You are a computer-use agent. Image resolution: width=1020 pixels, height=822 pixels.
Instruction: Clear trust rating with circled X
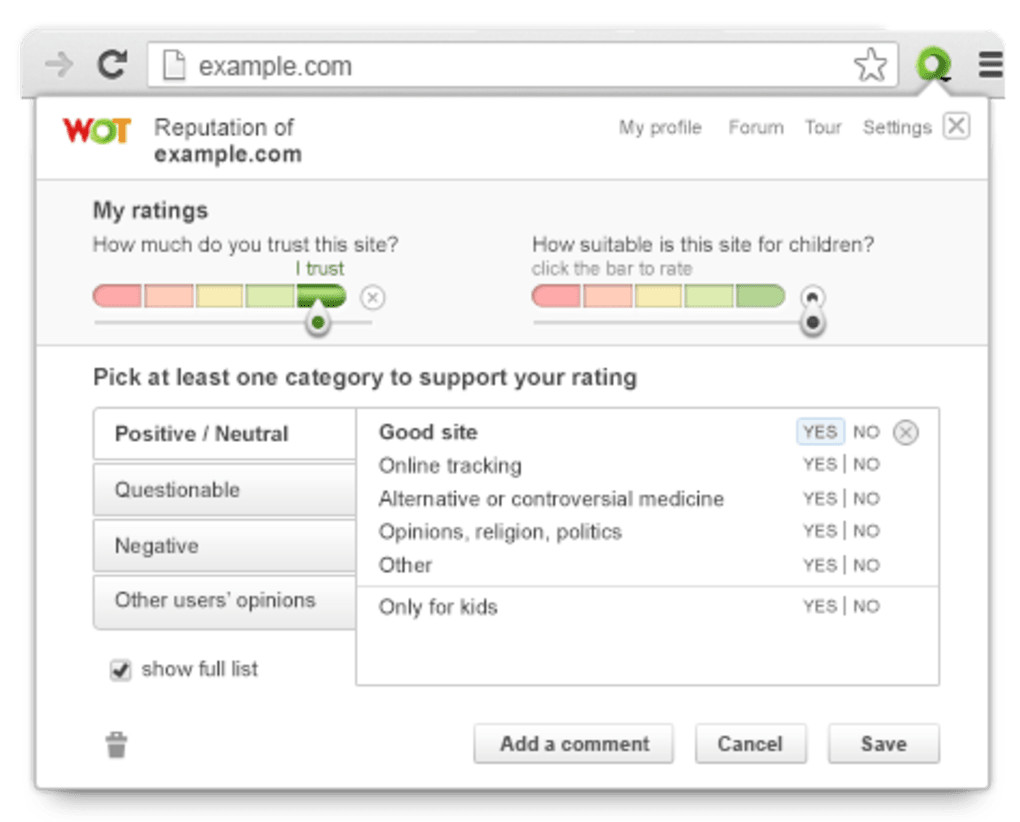coord(372,297)
